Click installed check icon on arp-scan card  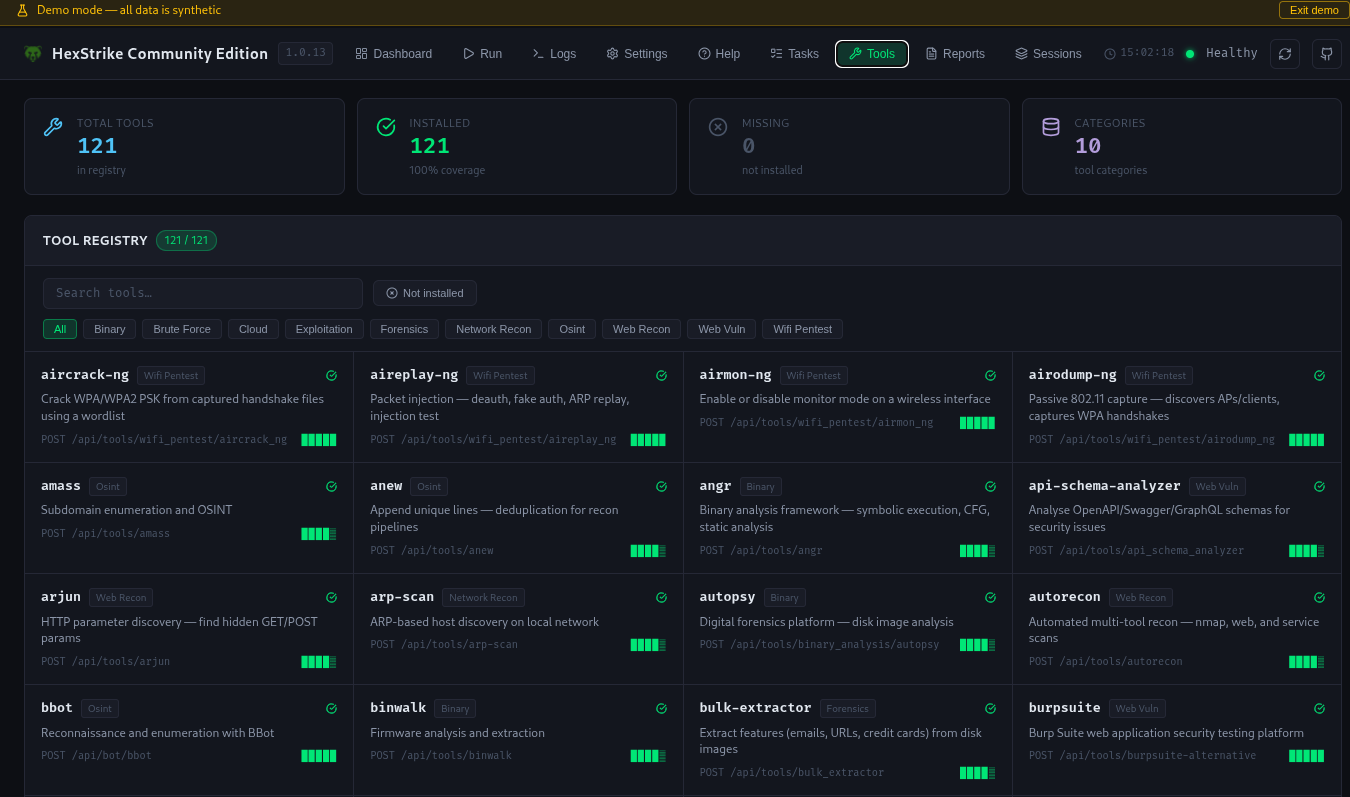(x=661, y=597)
